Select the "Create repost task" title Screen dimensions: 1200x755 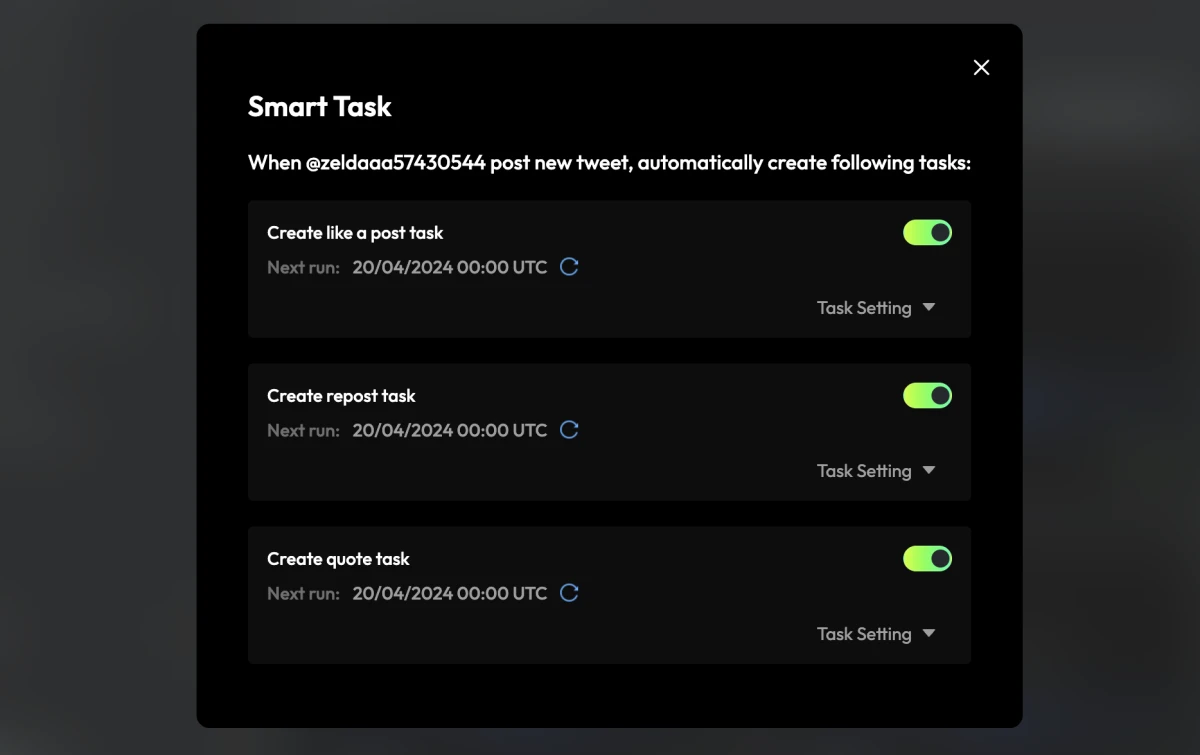341,396
